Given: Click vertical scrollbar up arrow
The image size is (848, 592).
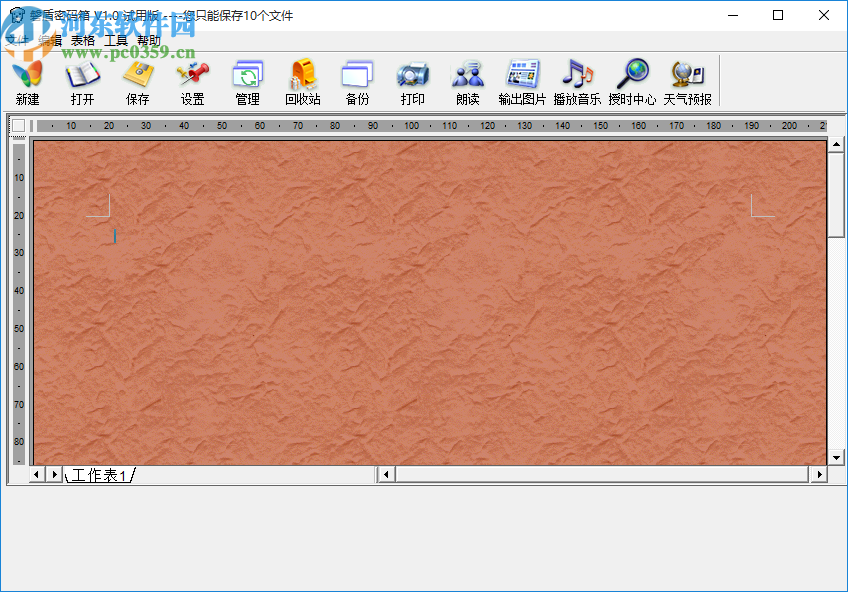Looking at the screenshot, I should (x=836, y=144).
